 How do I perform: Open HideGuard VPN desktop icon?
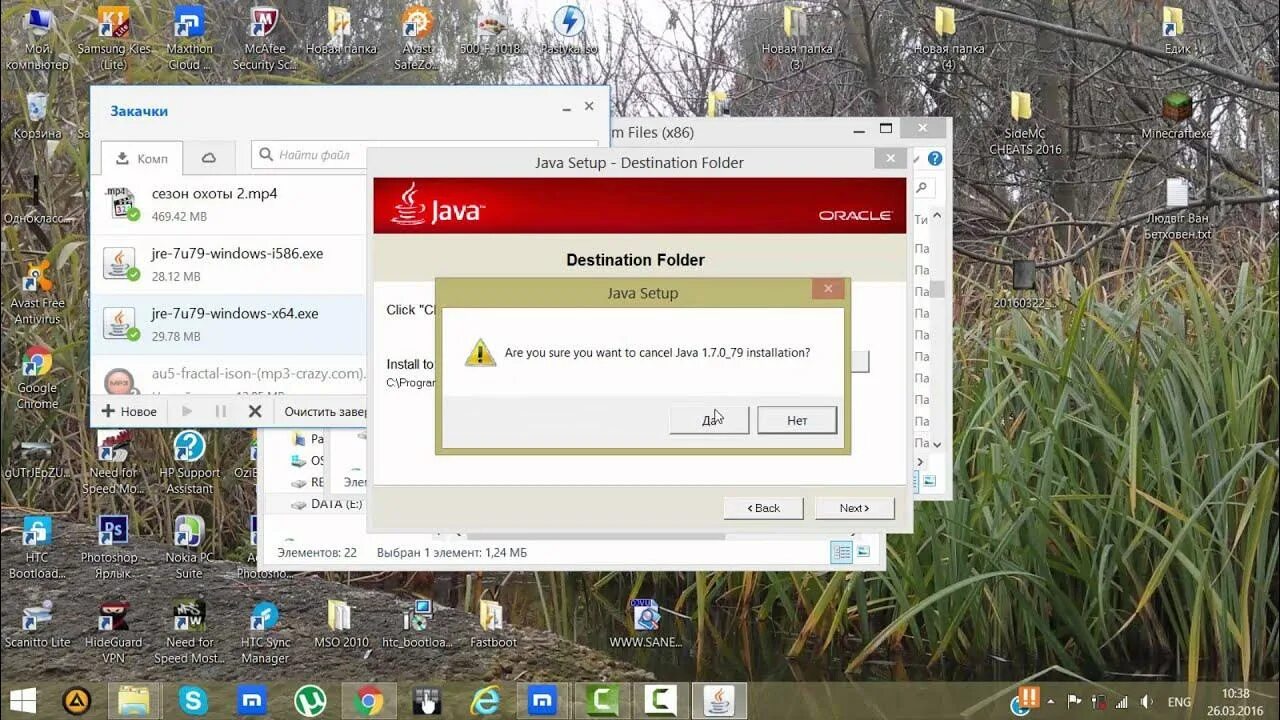coord(113,633)
